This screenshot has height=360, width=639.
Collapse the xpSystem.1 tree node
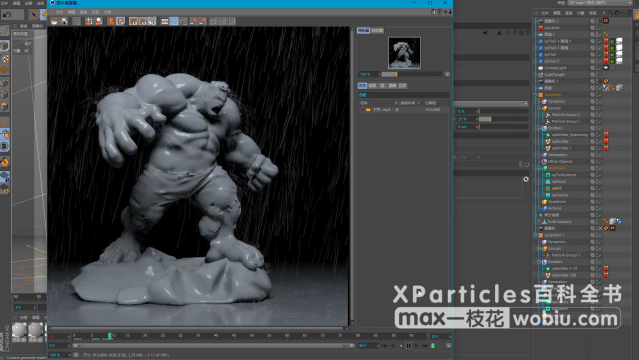point(535,235)
